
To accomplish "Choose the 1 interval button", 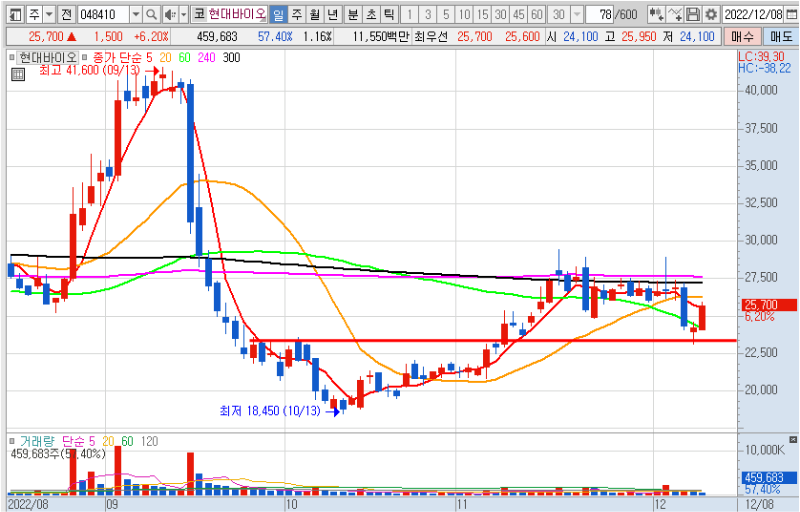I will (409, 14).
